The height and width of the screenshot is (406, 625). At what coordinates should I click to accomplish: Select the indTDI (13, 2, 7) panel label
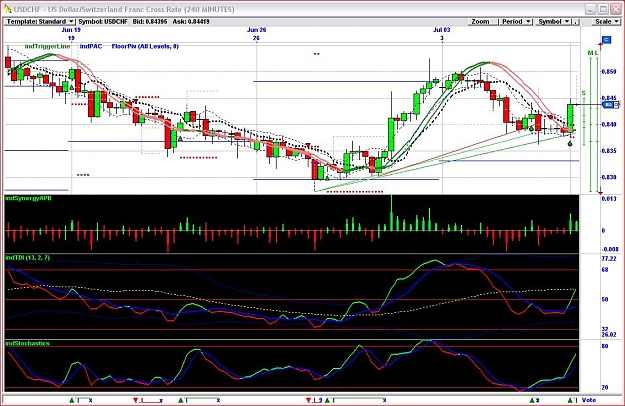pos(28,258)
